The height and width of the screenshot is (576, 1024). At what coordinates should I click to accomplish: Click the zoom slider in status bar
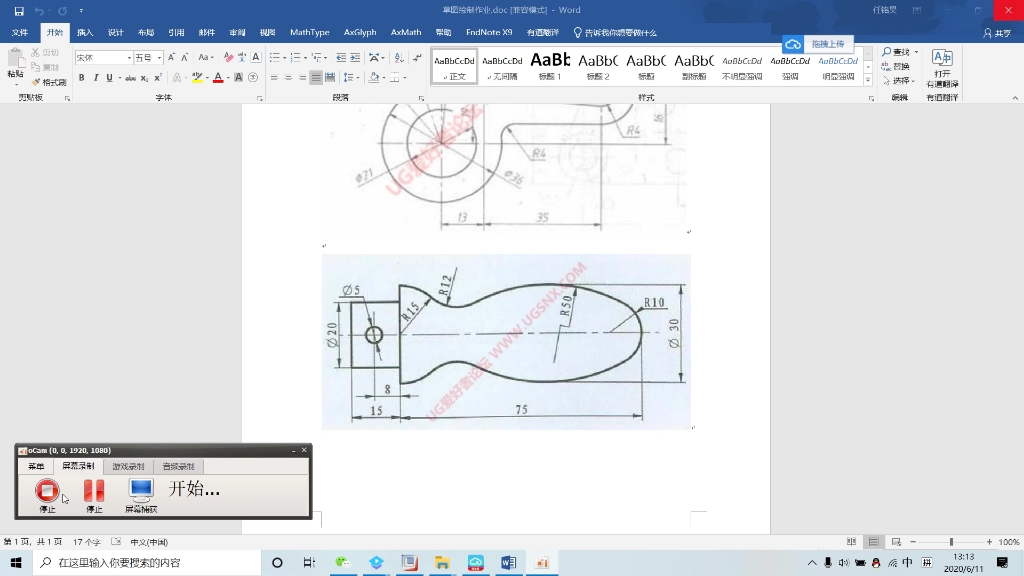pyautogui.click(x=950, y=542)
